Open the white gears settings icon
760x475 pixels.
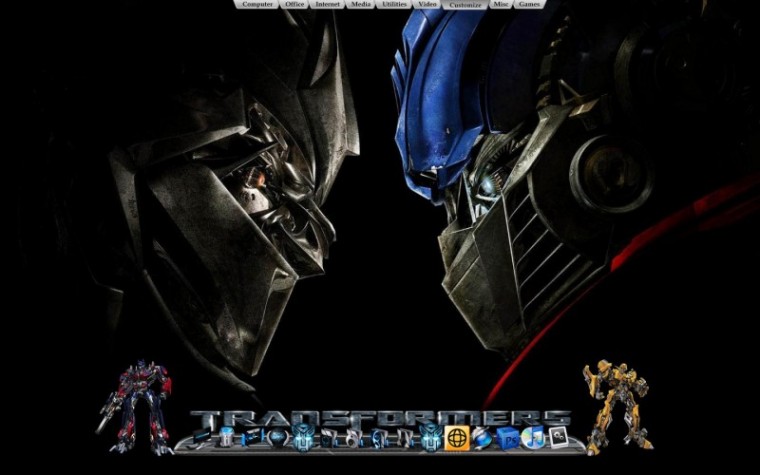click(x=558, y=437)
